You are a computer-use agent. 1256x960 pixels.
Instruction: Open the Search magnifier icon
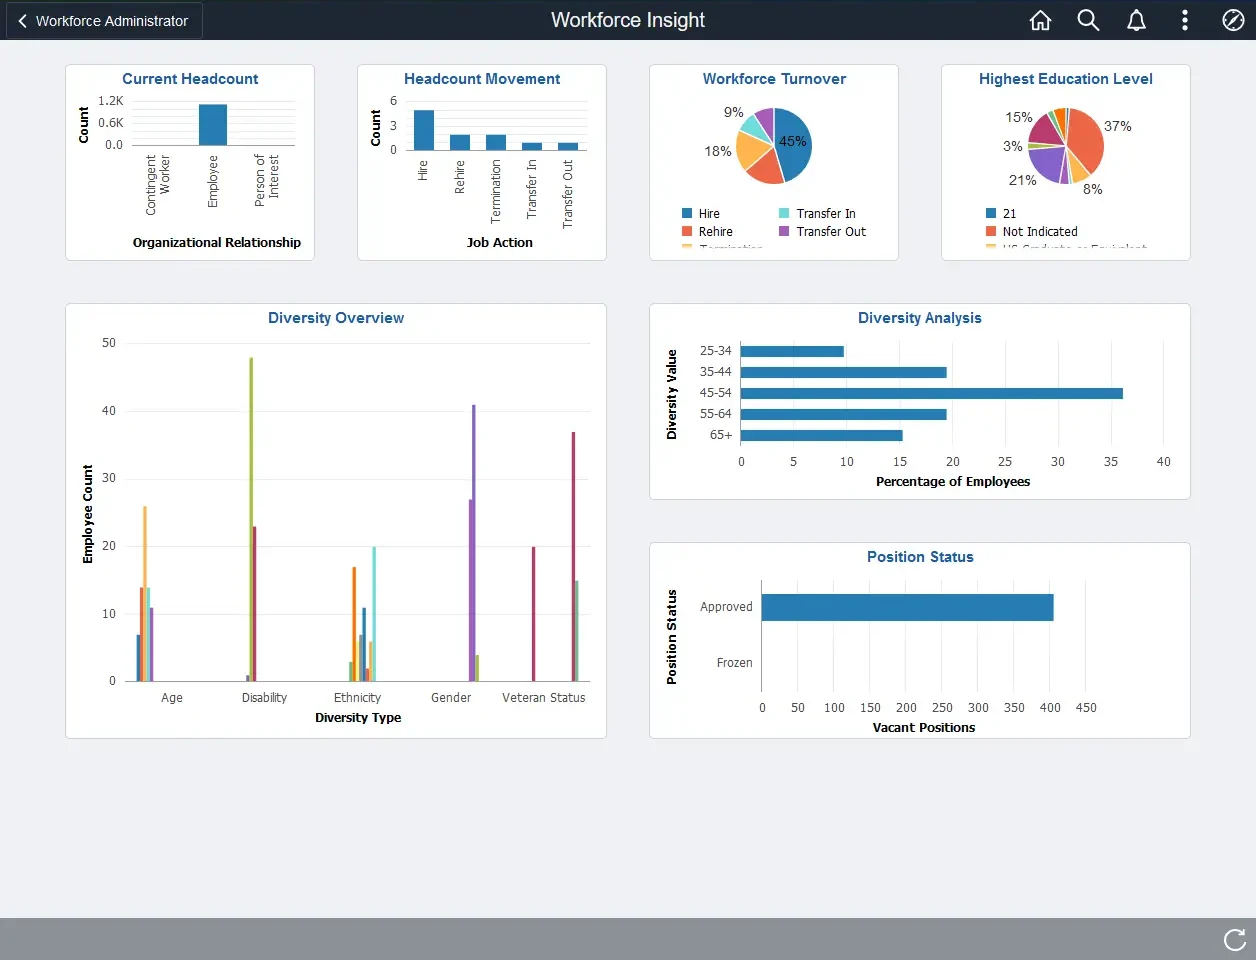point(1088,20)
